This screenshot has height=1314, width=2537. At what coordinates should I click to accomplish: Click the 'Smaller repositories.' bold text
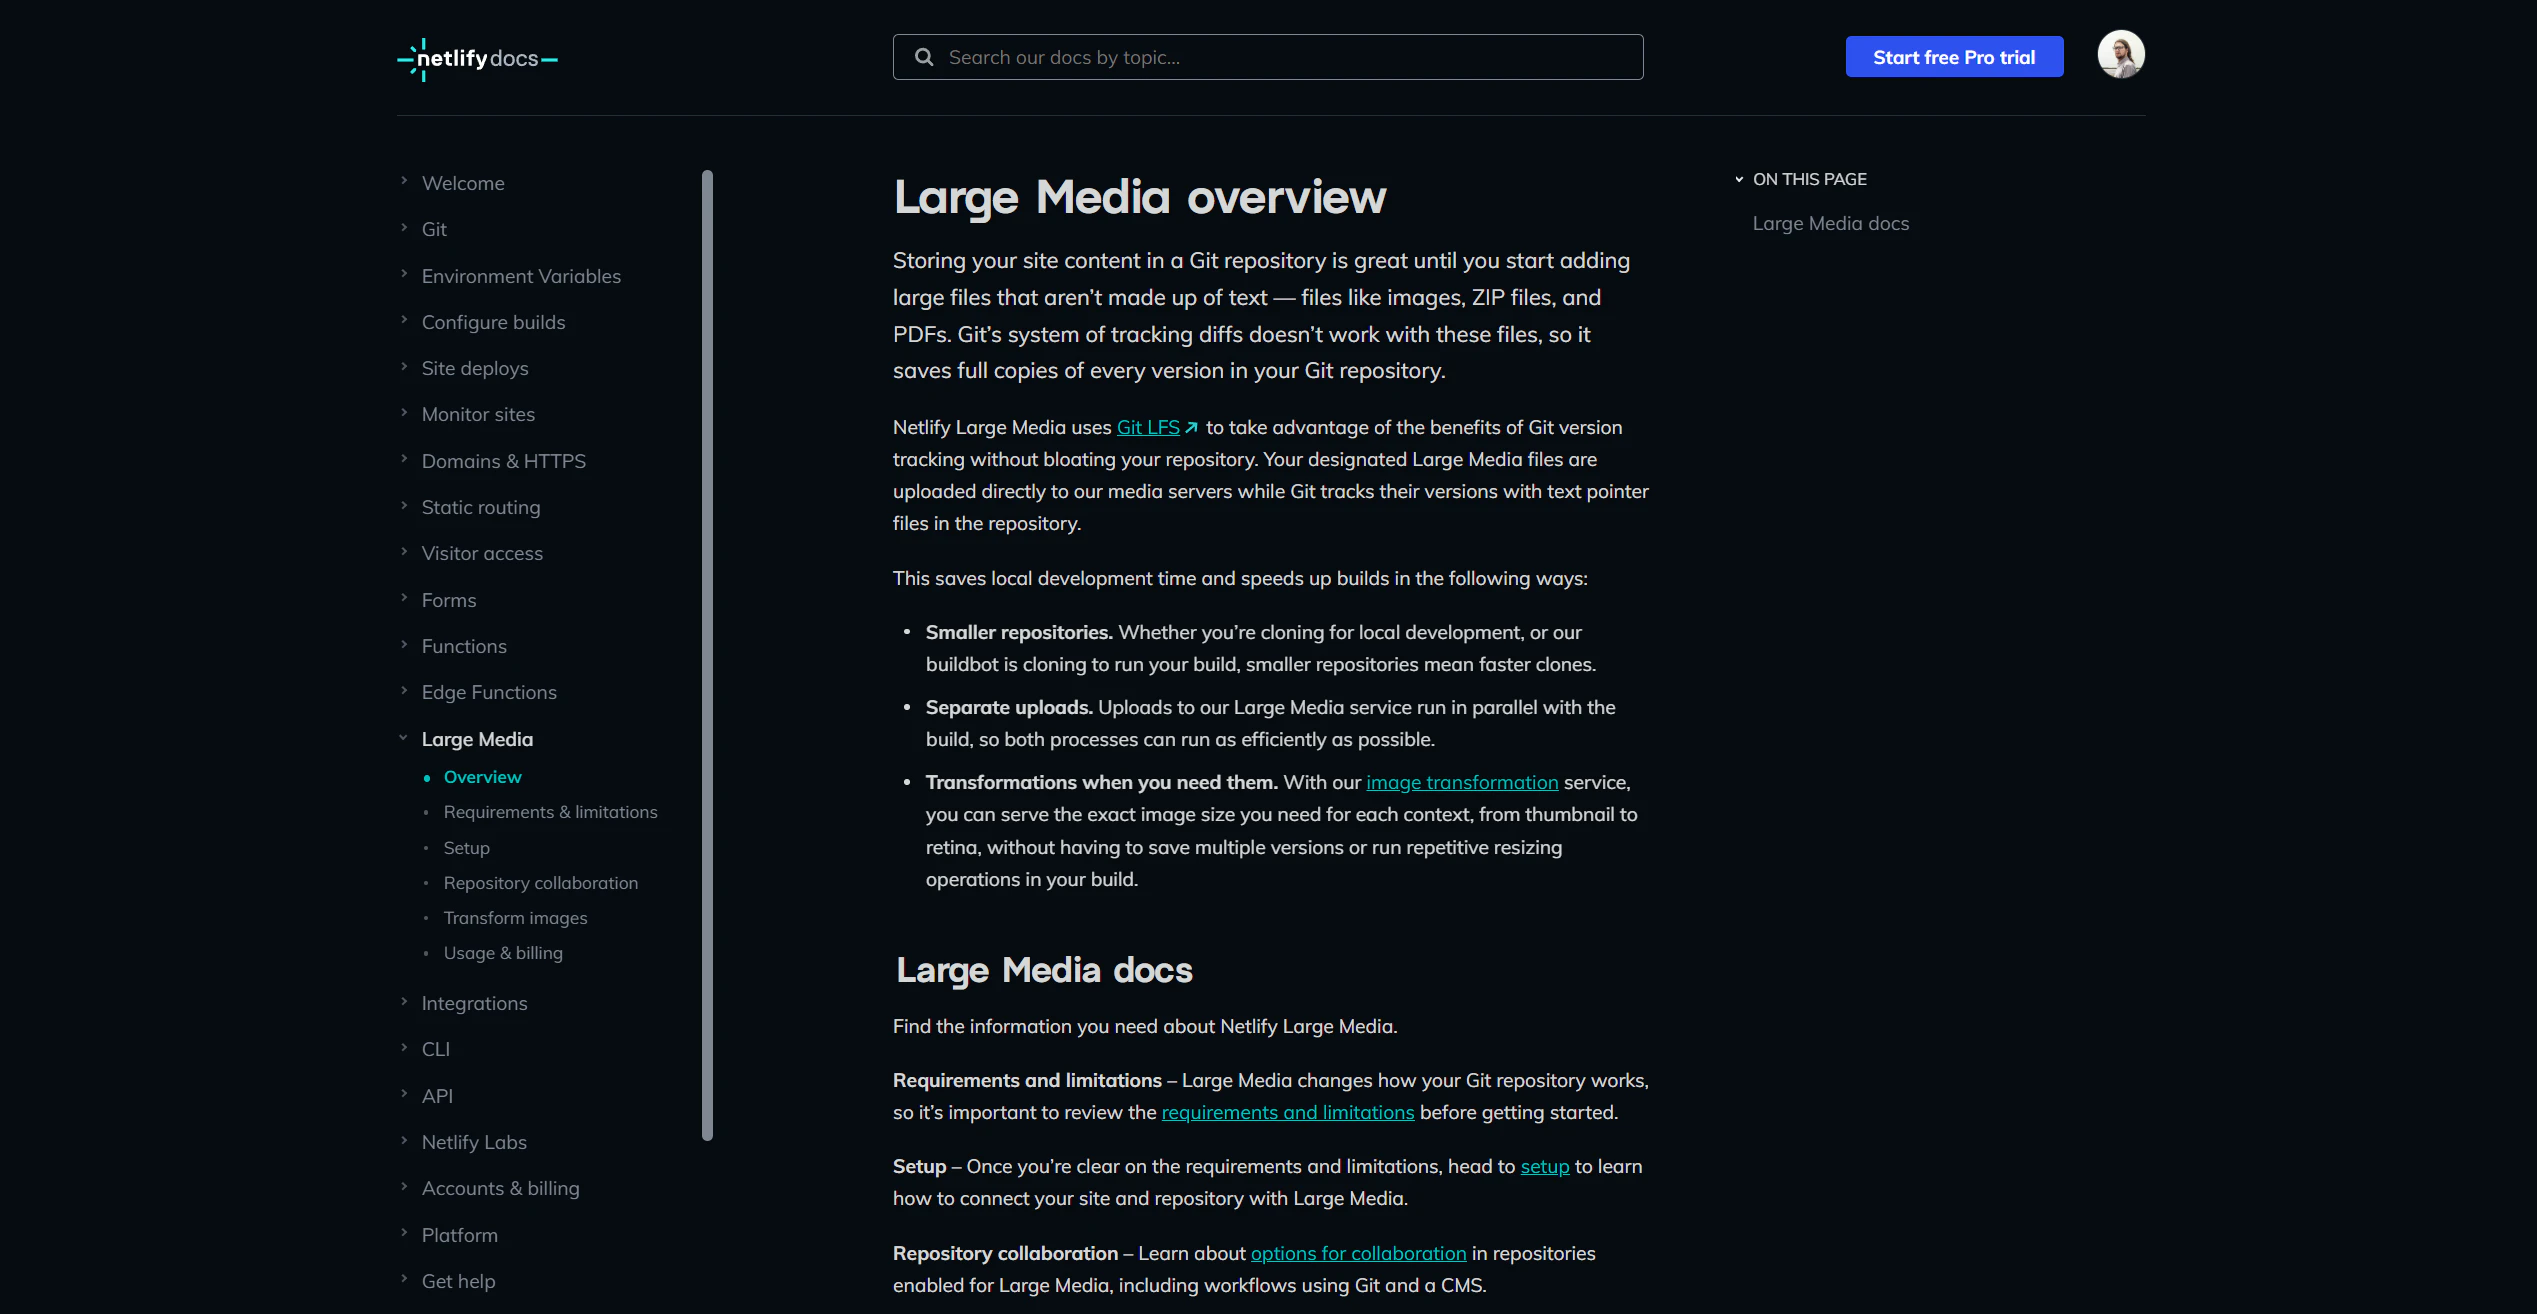1018,633
